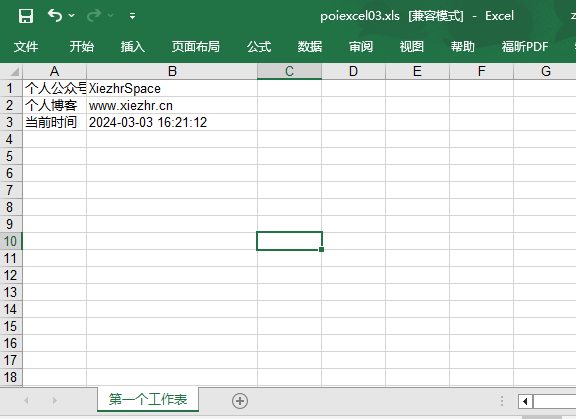The image size is (576, 419).
Task: Click the Undo arrow icon
Action: (x=55, y=15)
